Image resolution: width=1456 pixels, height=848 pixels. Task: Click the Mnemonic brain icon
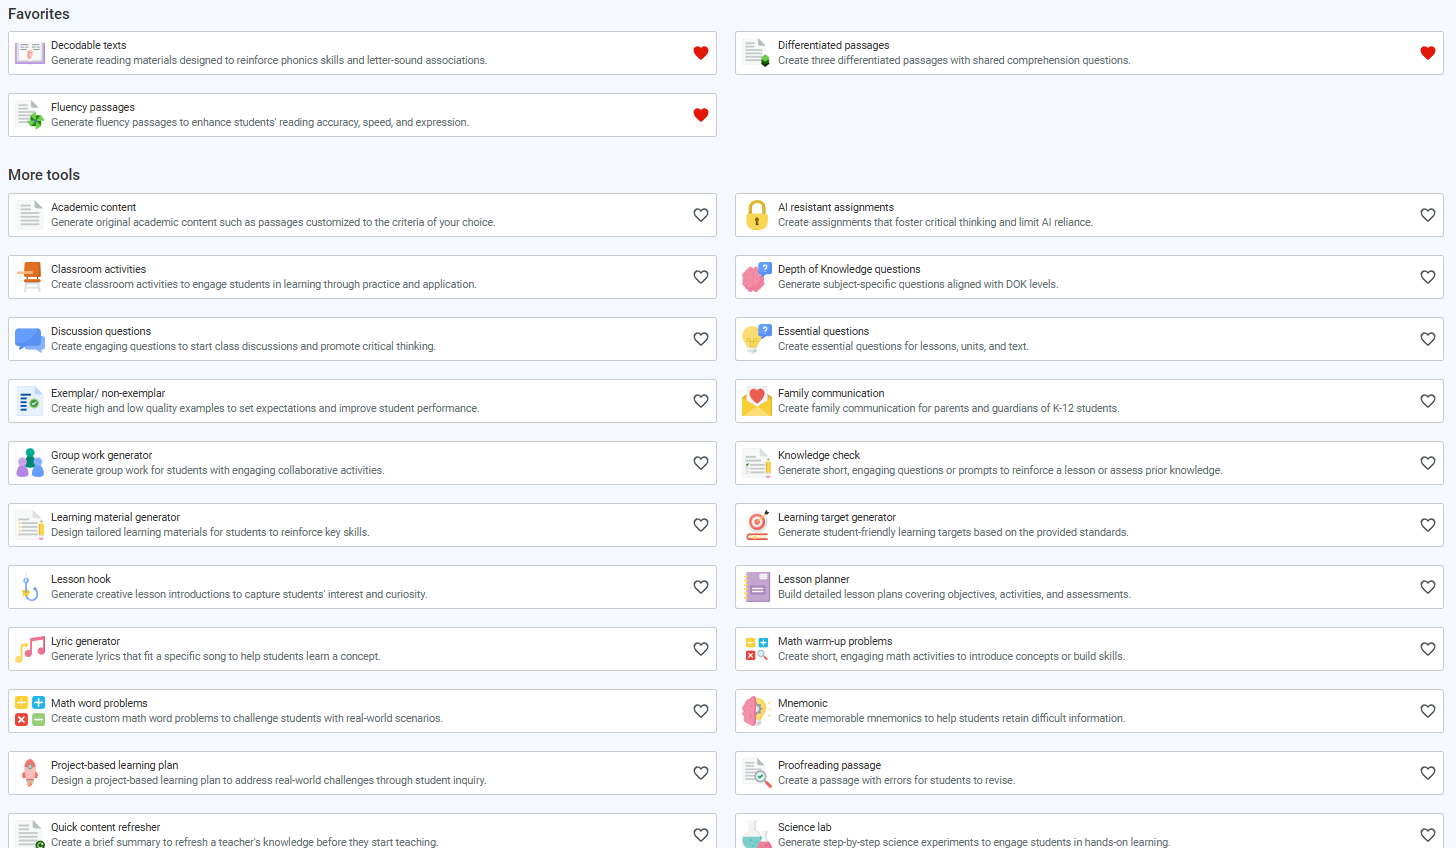[757, 711]
